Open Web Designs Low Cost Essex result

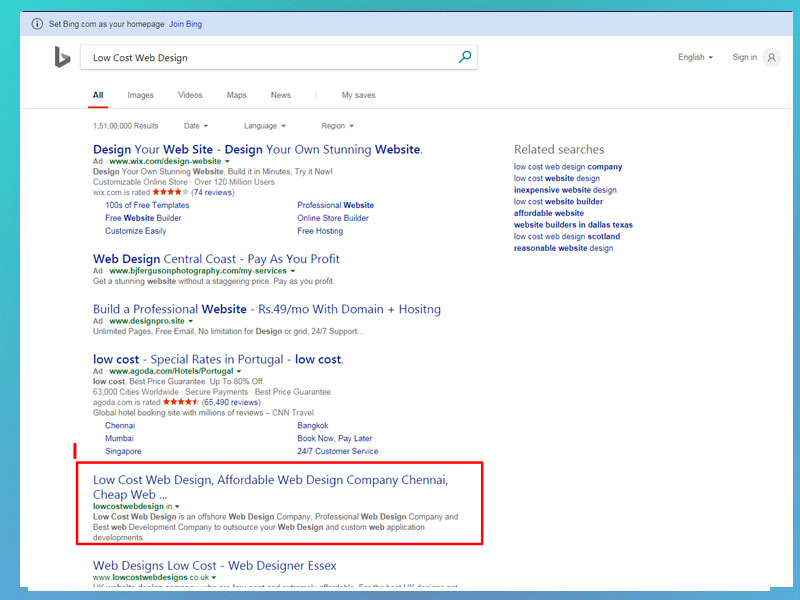[x=215, y=565]
